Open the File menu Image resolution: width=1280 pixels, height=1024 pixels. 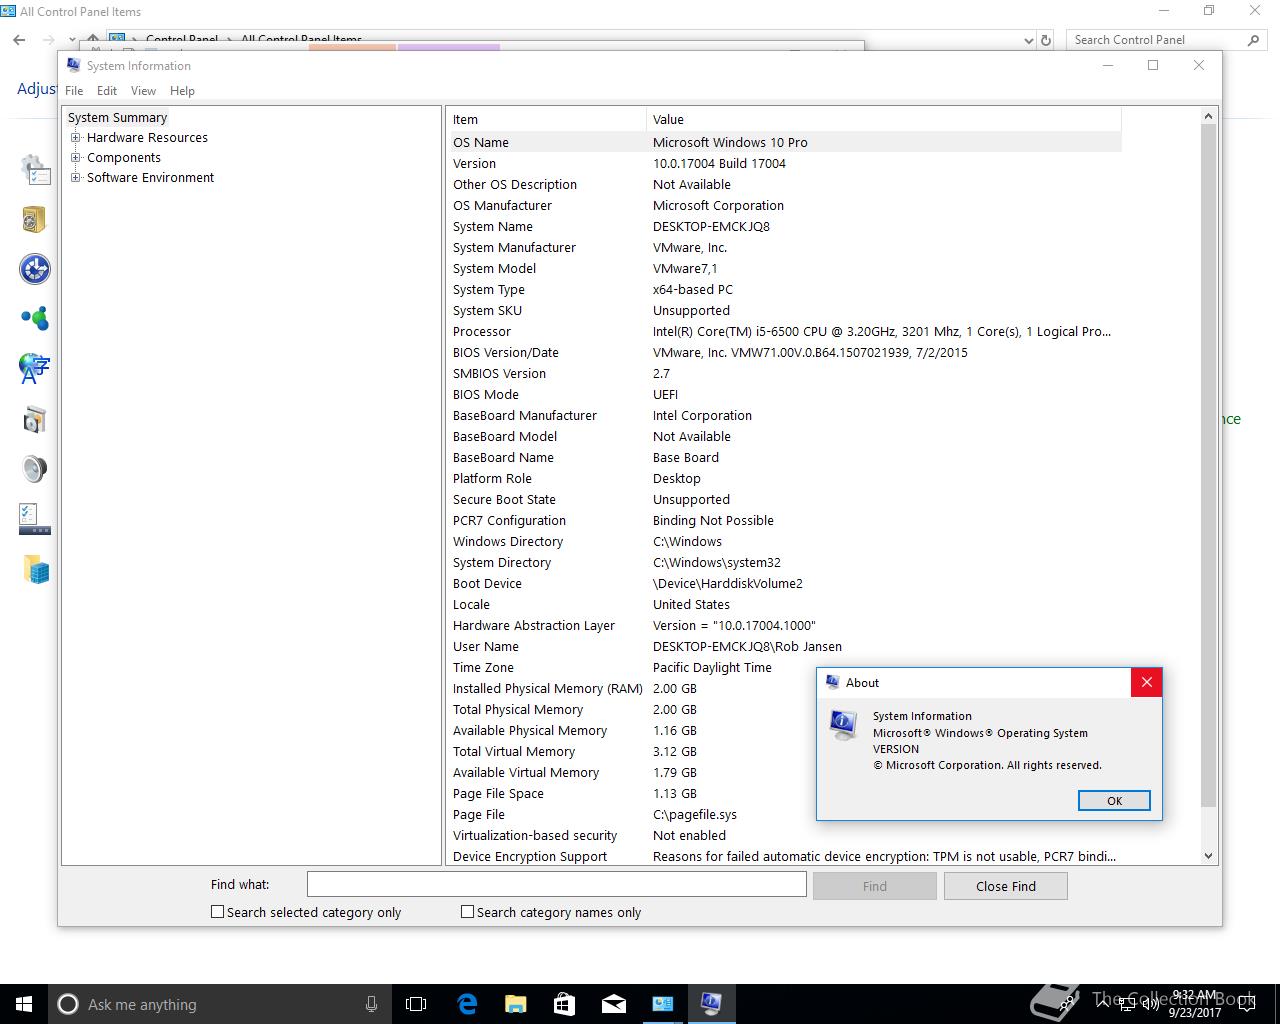[x=74, y=90]
